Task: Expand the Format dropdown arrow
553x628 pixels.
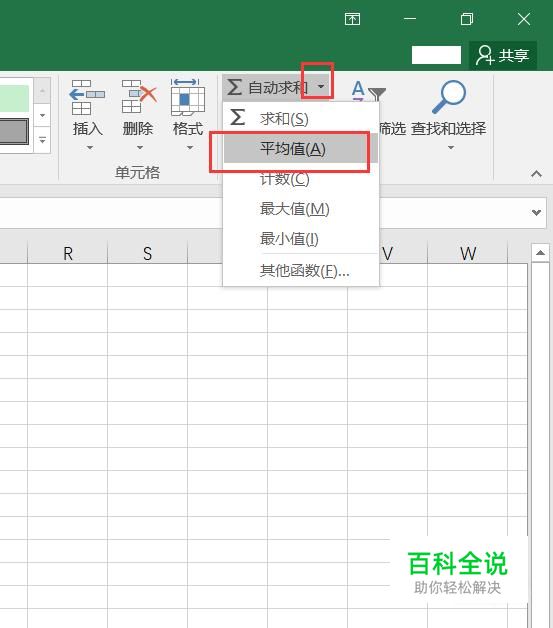Action: tap(190, 148)
